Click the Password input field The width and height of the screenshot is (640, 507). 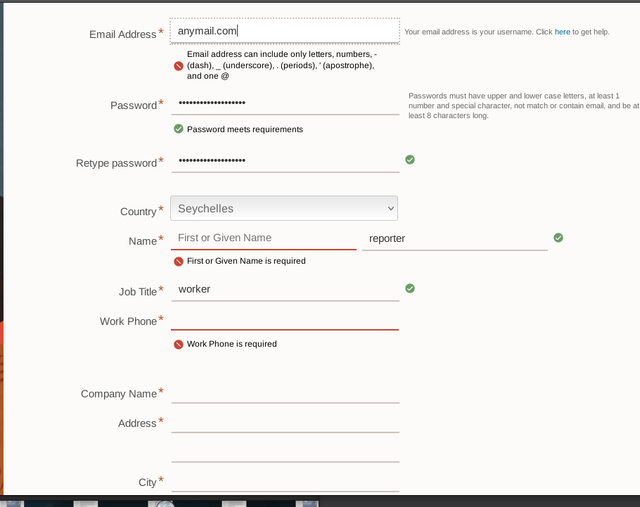click(285, 103)
